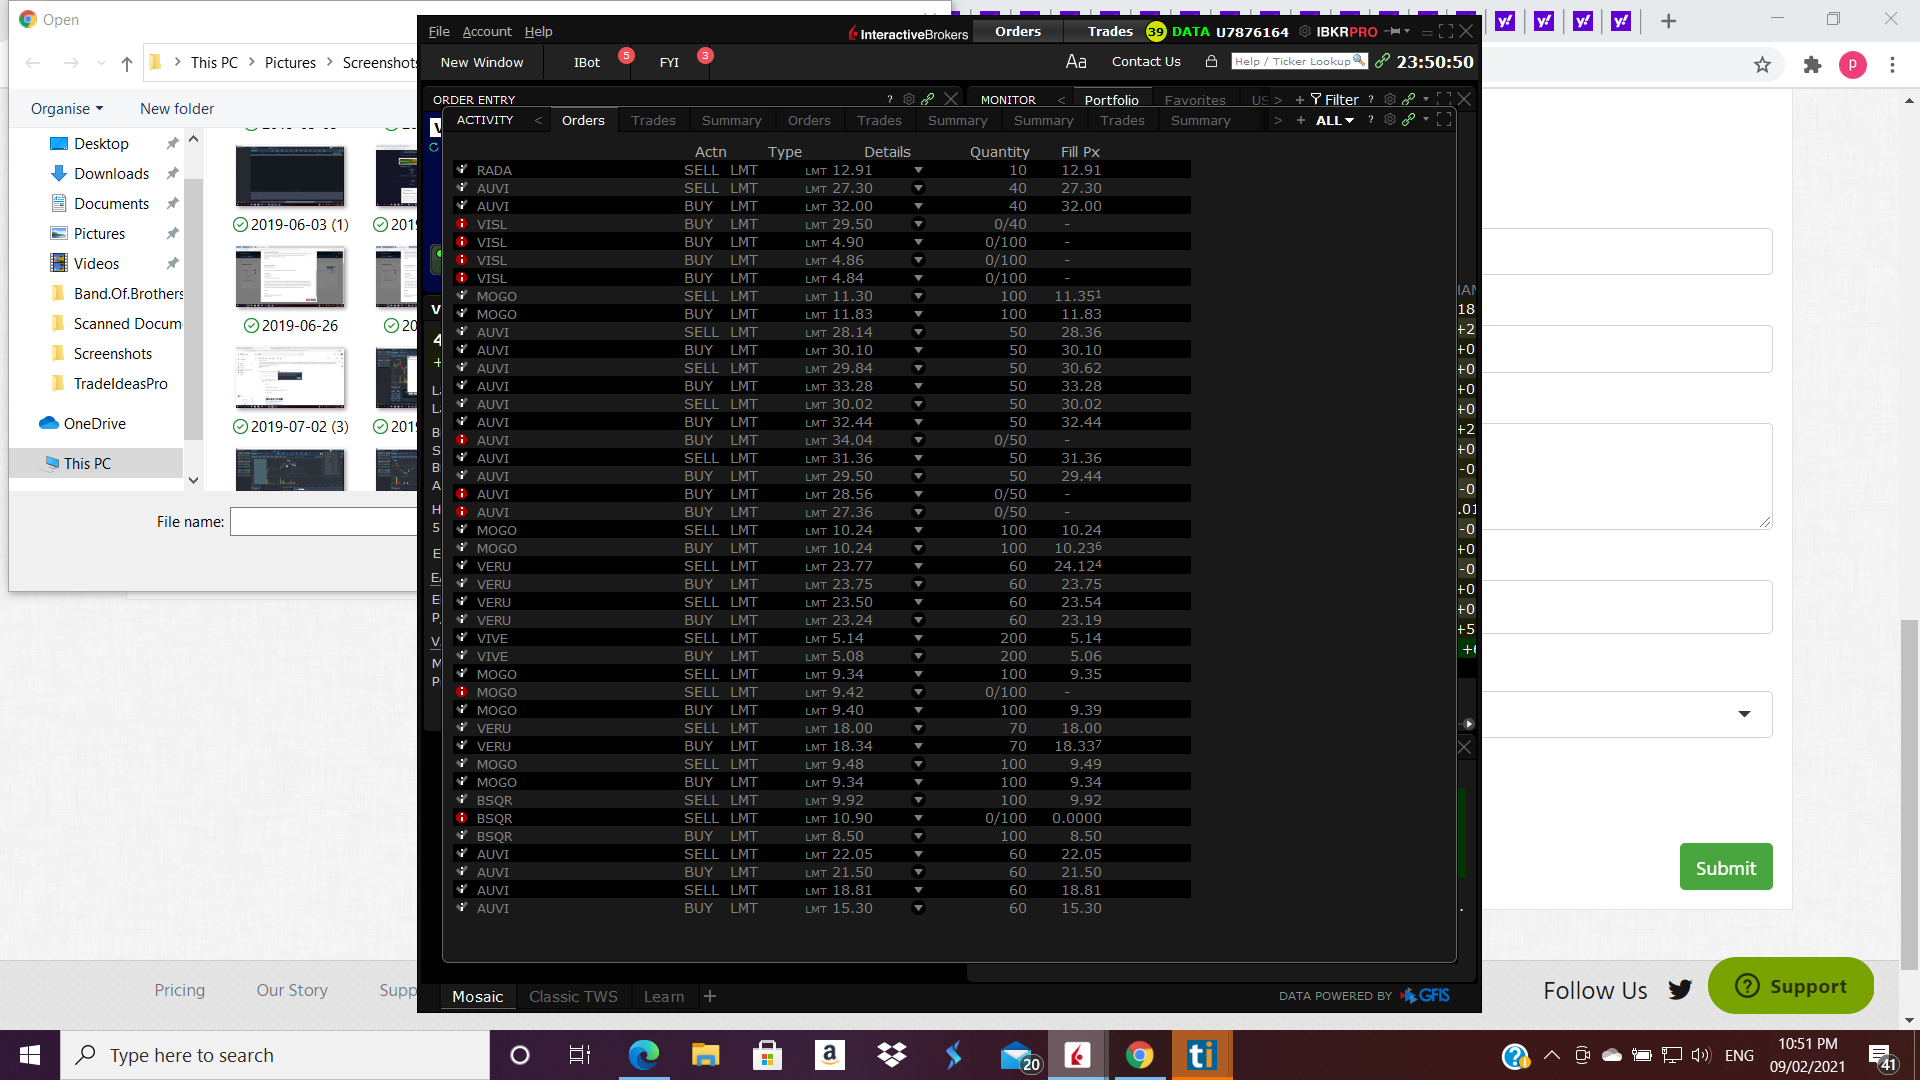Select the 2019-06-26 screenshot thumbnail

[290, 279]
